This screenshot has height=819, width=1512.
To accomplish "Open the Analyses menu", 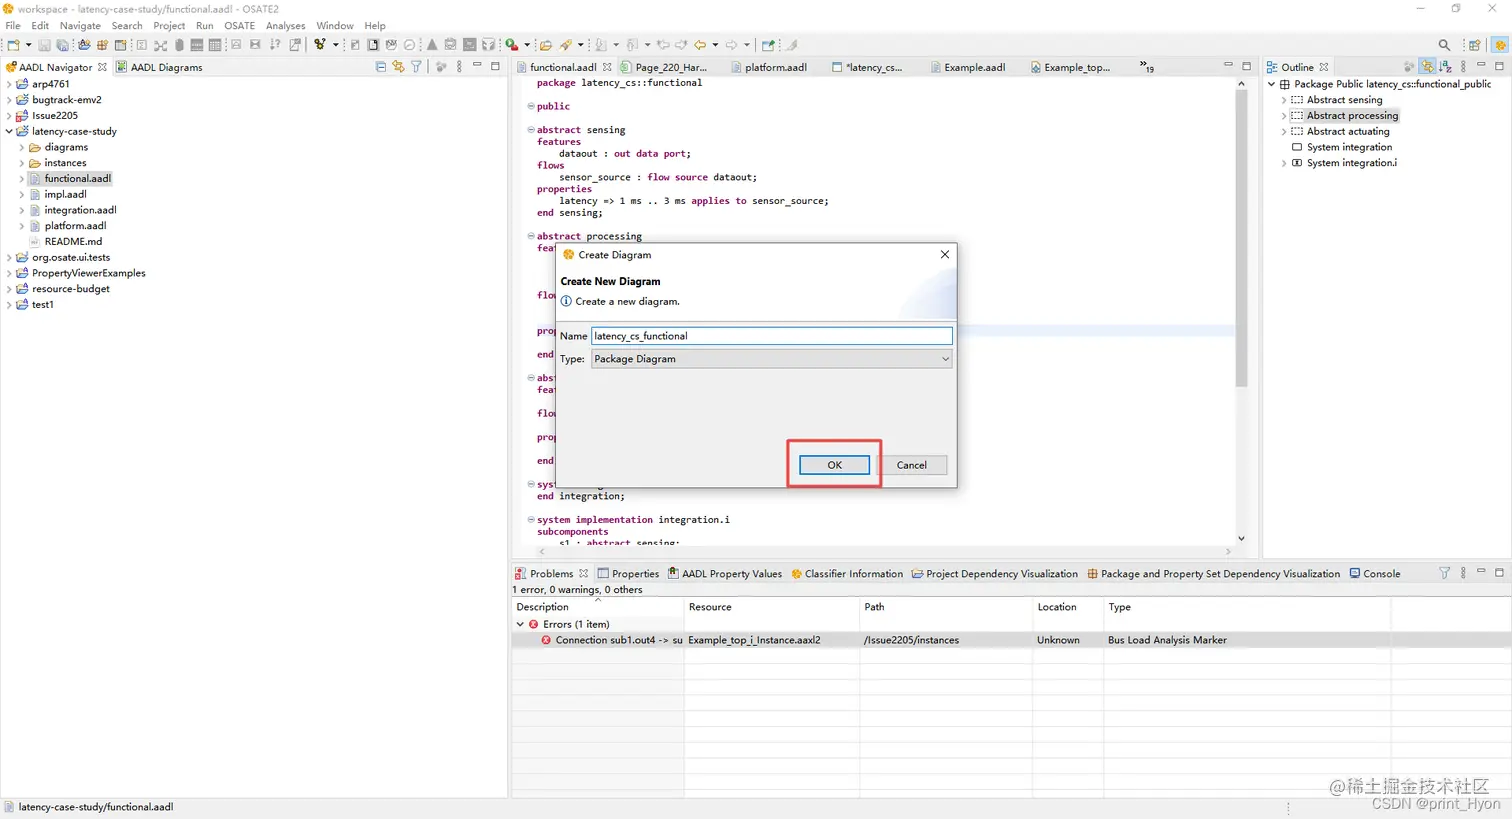I will (285, 26).
